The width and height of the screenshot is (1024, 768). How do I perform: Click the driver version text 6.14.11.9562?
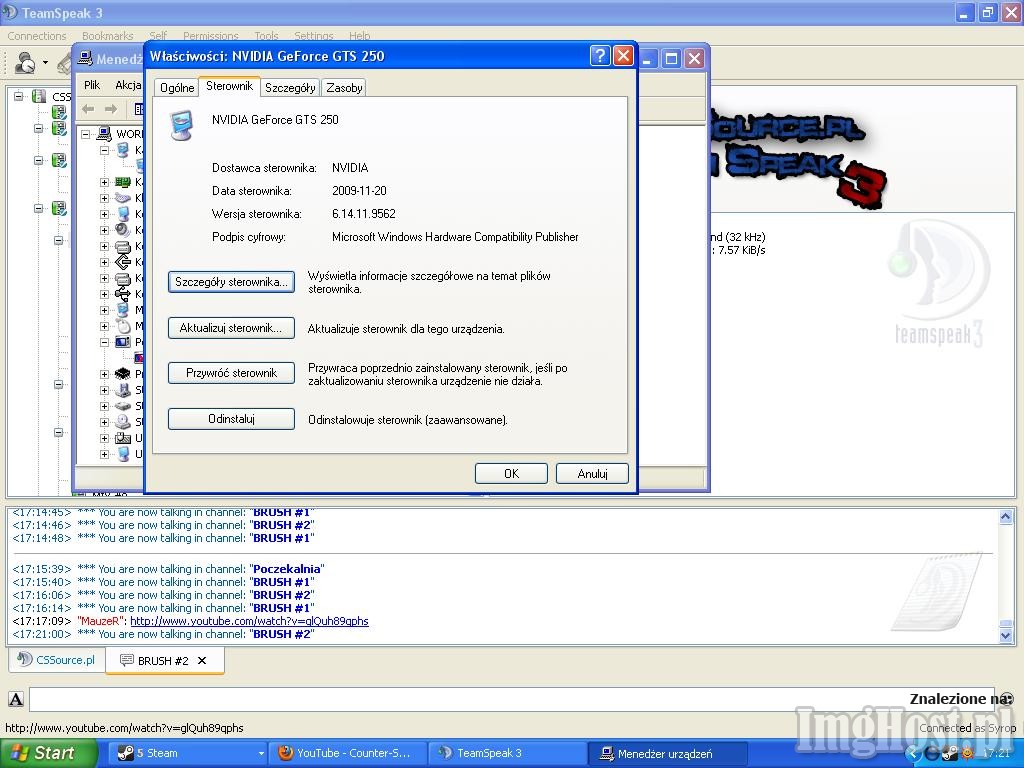click(x=364, y=214)
